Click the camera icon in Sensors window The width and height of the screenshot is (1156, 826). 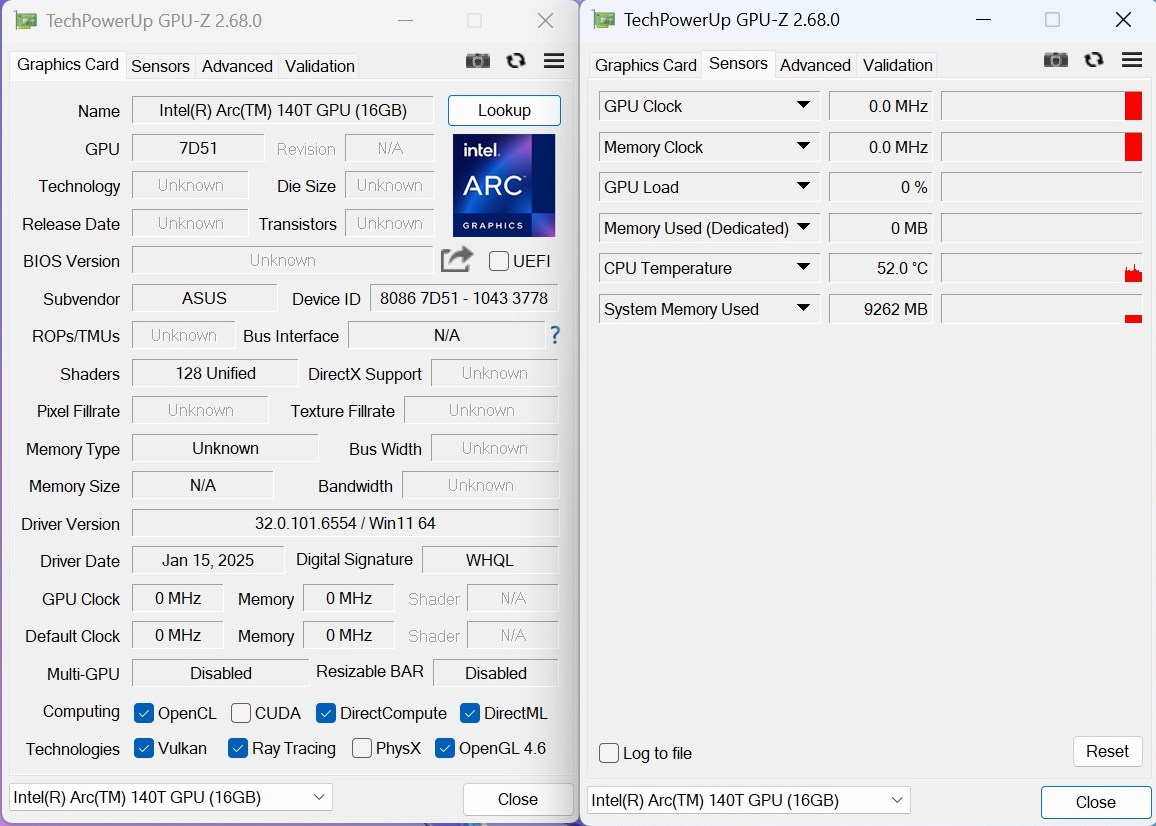tap(1056, 60)
